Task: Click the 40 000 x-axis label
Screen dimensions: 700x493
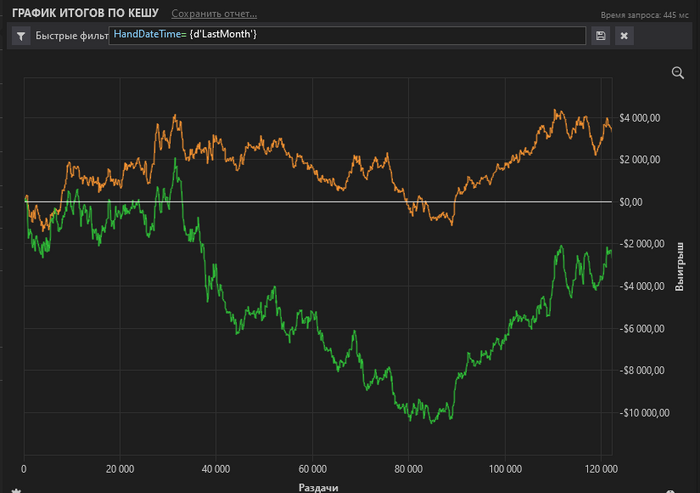Action: click(216, 469)
